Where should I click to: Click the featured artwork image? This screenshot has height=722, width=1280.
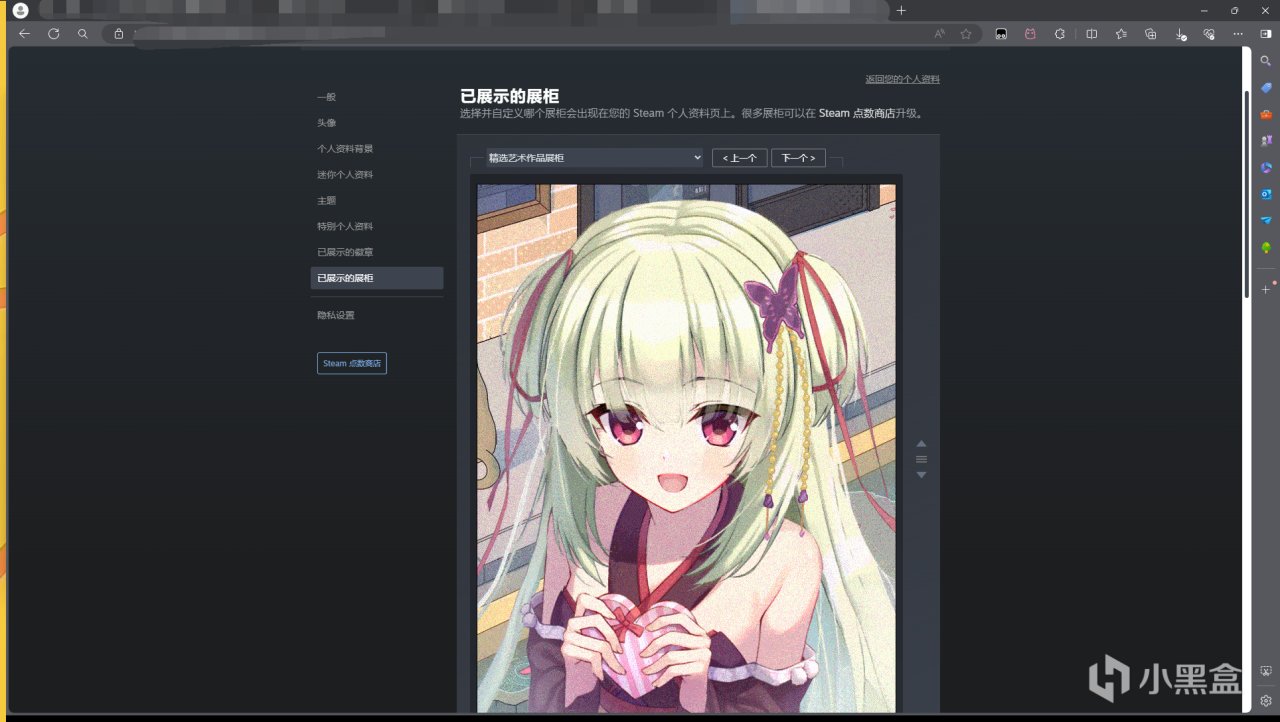coord(686,448)
